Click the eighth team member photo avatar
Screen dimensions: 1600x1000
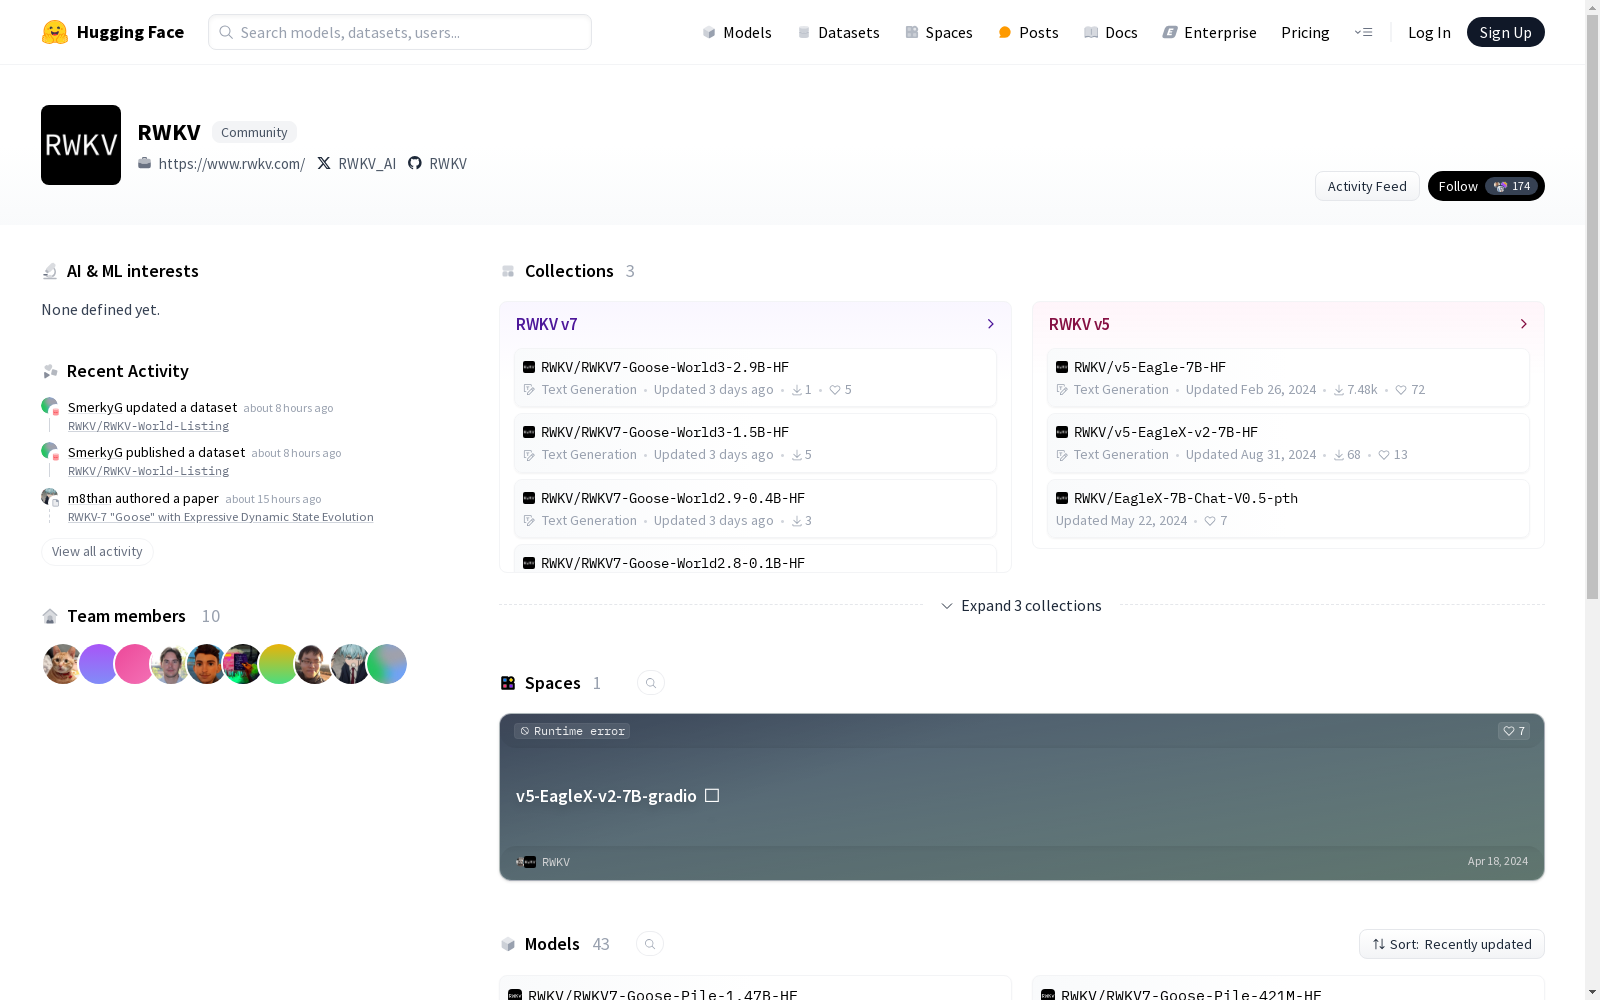tap(314, 664)
